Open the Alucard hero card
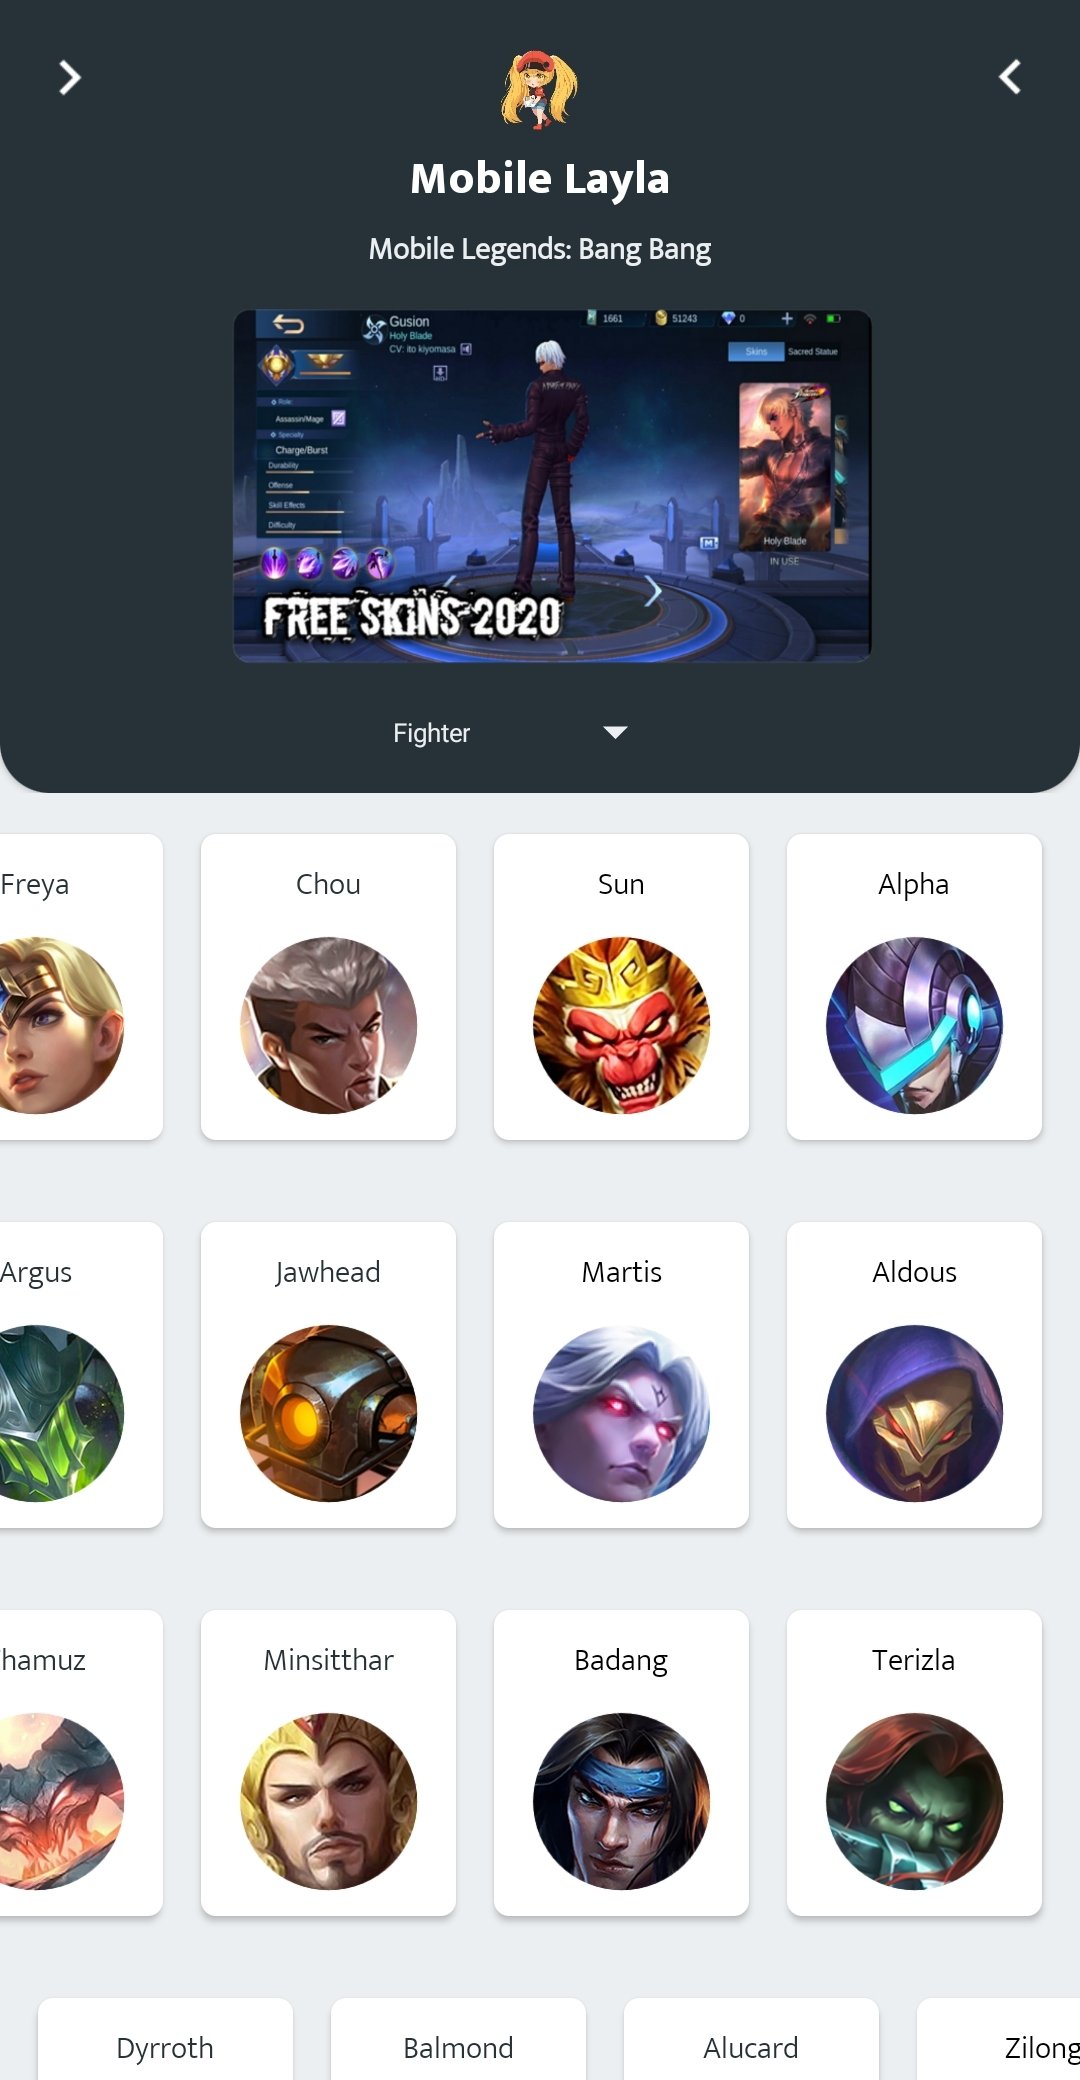The image size is (1080, 2080). 751,2039
